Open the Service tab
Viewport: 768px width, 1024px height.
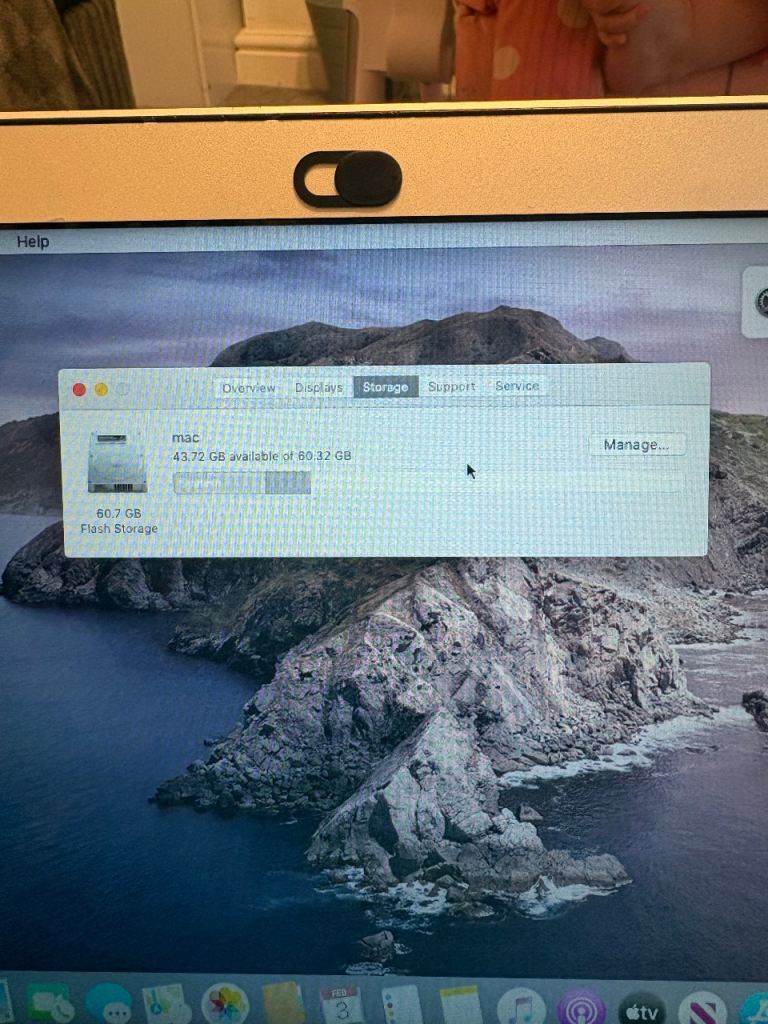pyautogui.click(x=517, y=386)
